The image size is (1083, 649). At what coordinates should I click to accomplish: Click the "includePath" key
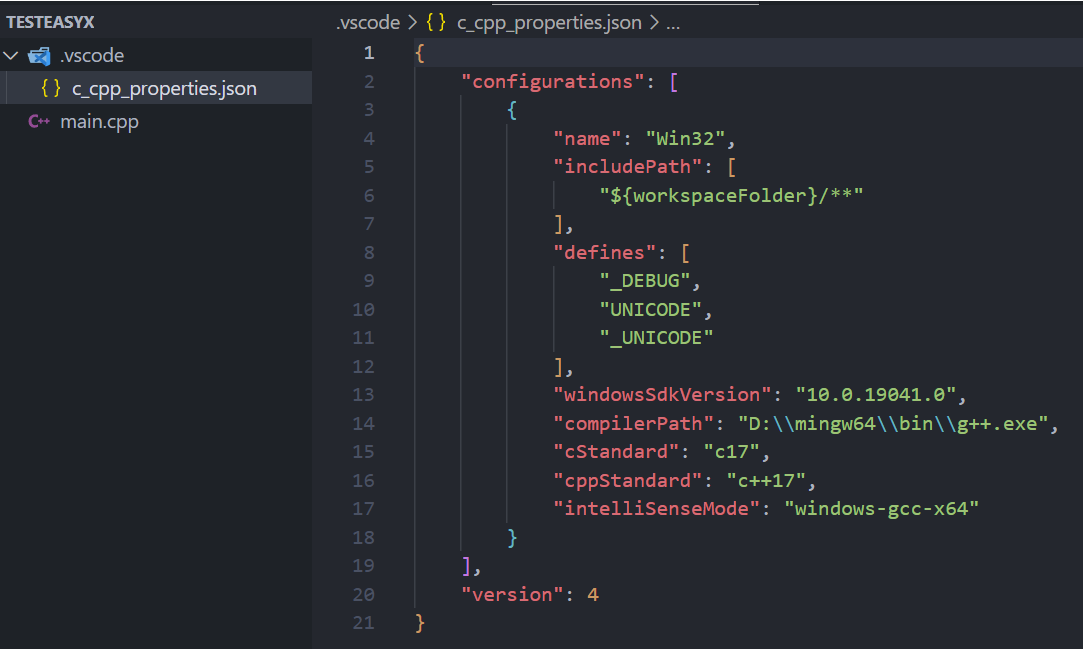tap(628, 167)
